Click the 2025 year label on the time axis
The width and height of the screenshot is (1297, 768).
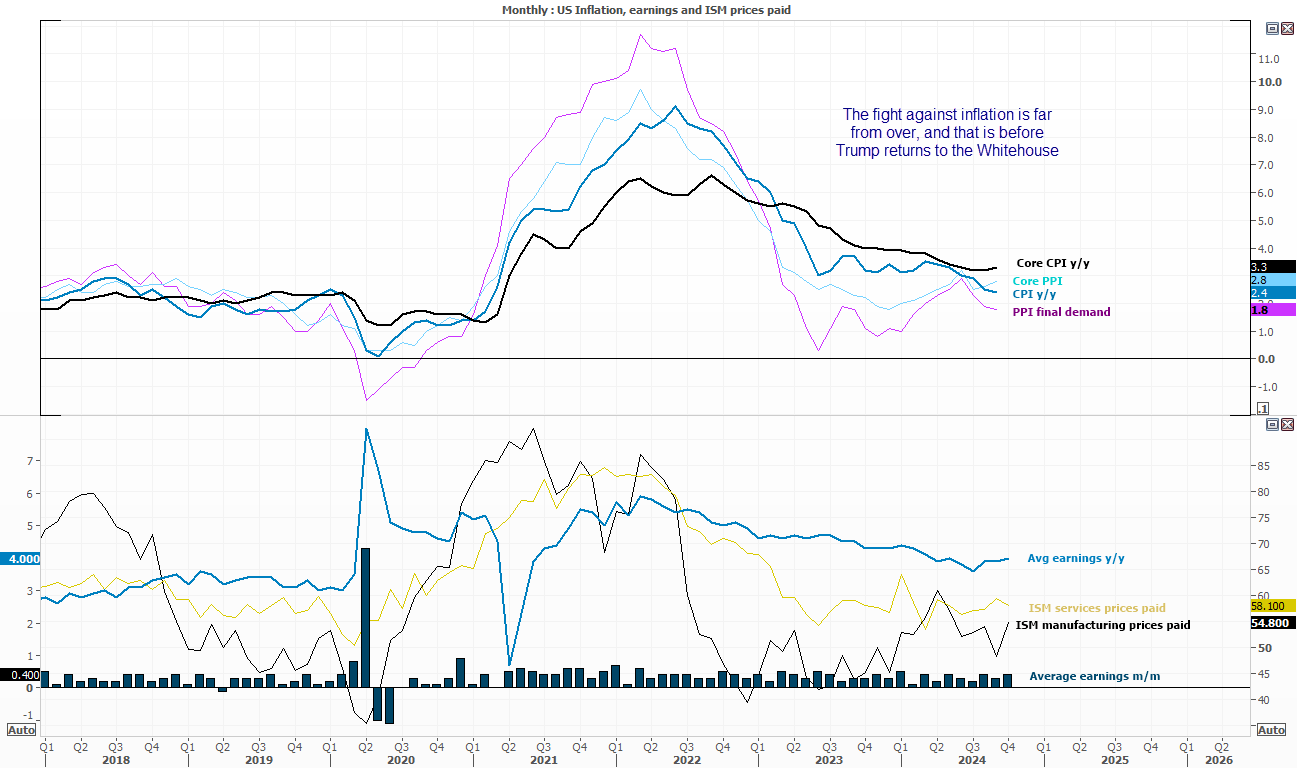coord(1114,760)
